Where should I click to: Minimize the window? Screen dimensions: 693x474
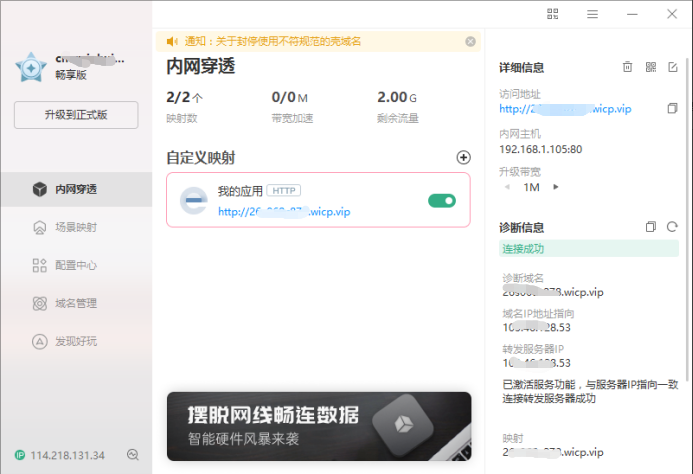click(x=632, y=14)
